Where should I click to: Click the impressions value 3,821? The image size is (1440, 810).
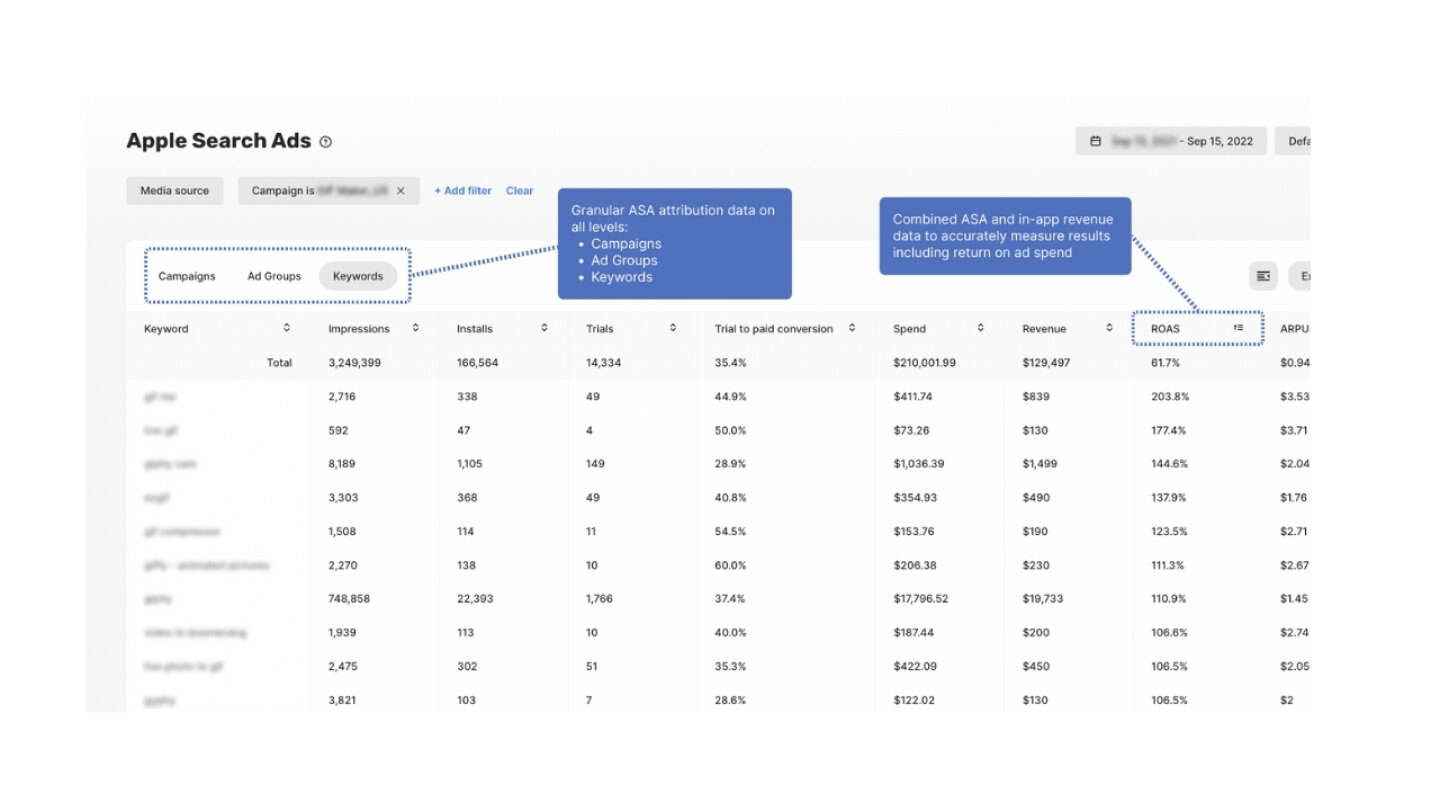[343, 701]
